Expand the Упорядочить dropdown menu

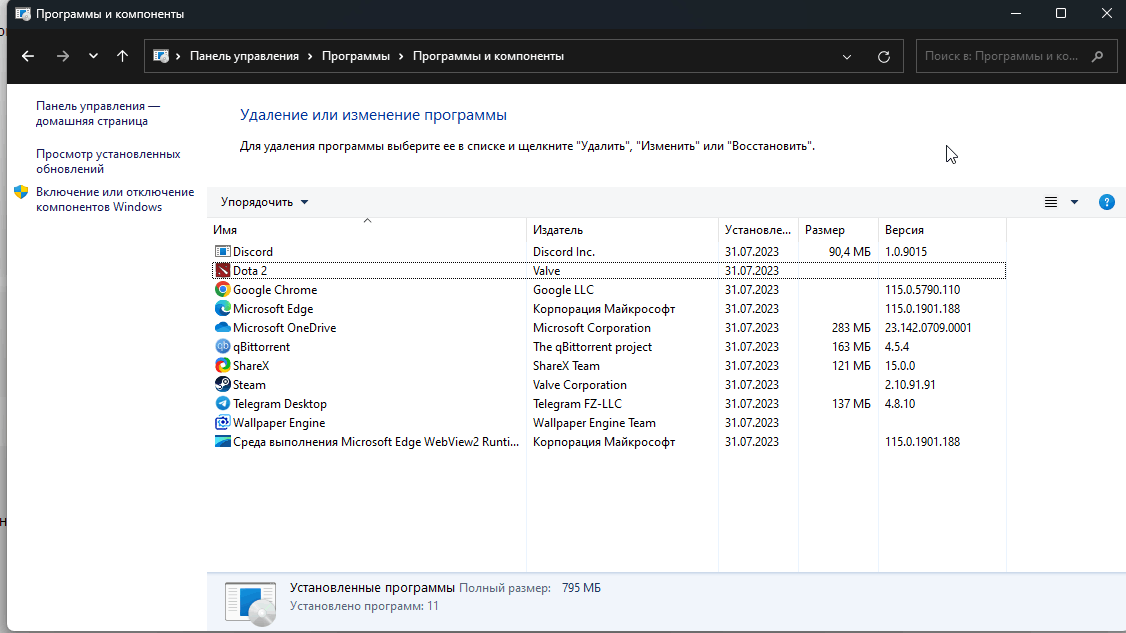[x=264, y=202]
